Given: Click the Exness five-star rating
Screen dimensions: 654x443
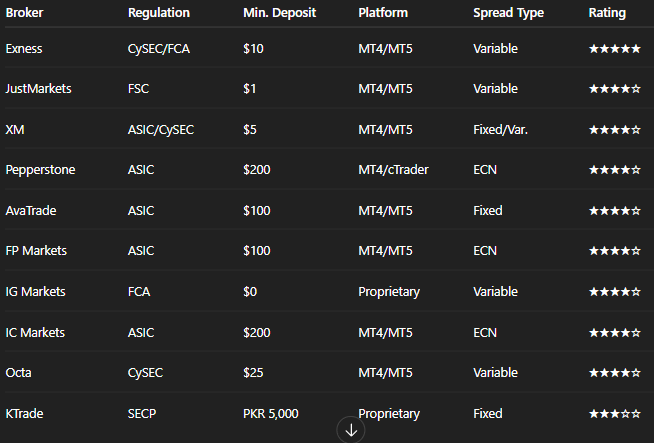Looking at the screenshot, I should pyautogui.click(x=614, y=49).
